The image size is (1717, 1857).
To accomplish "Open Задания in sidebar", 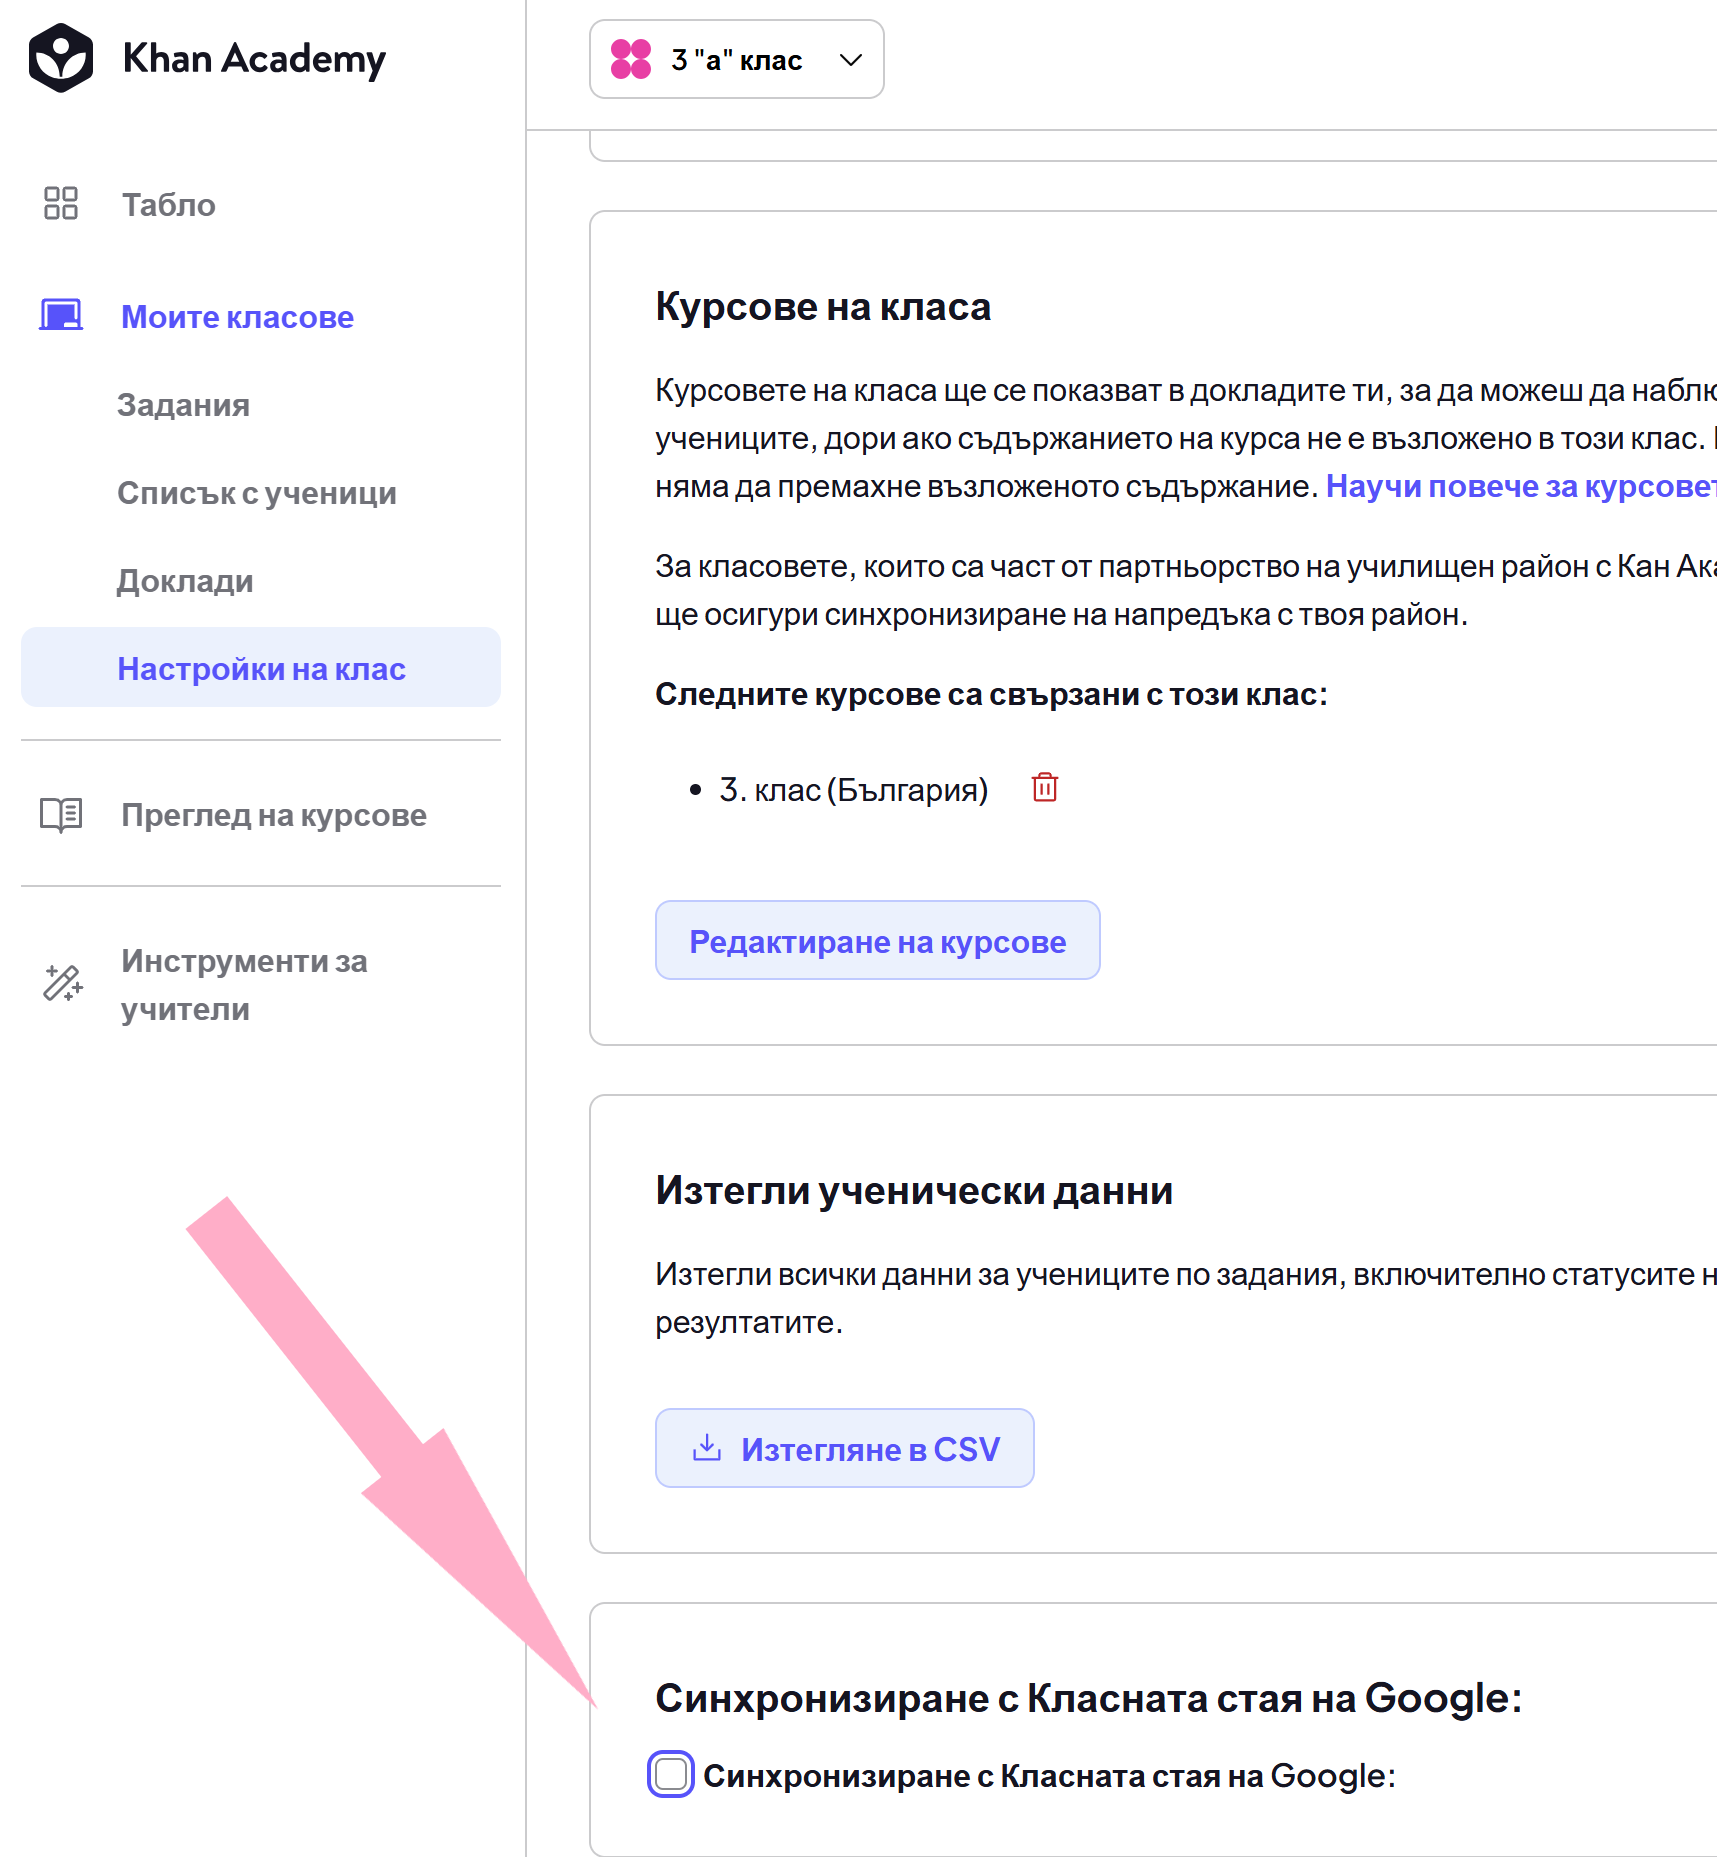I will click(183, 405).
